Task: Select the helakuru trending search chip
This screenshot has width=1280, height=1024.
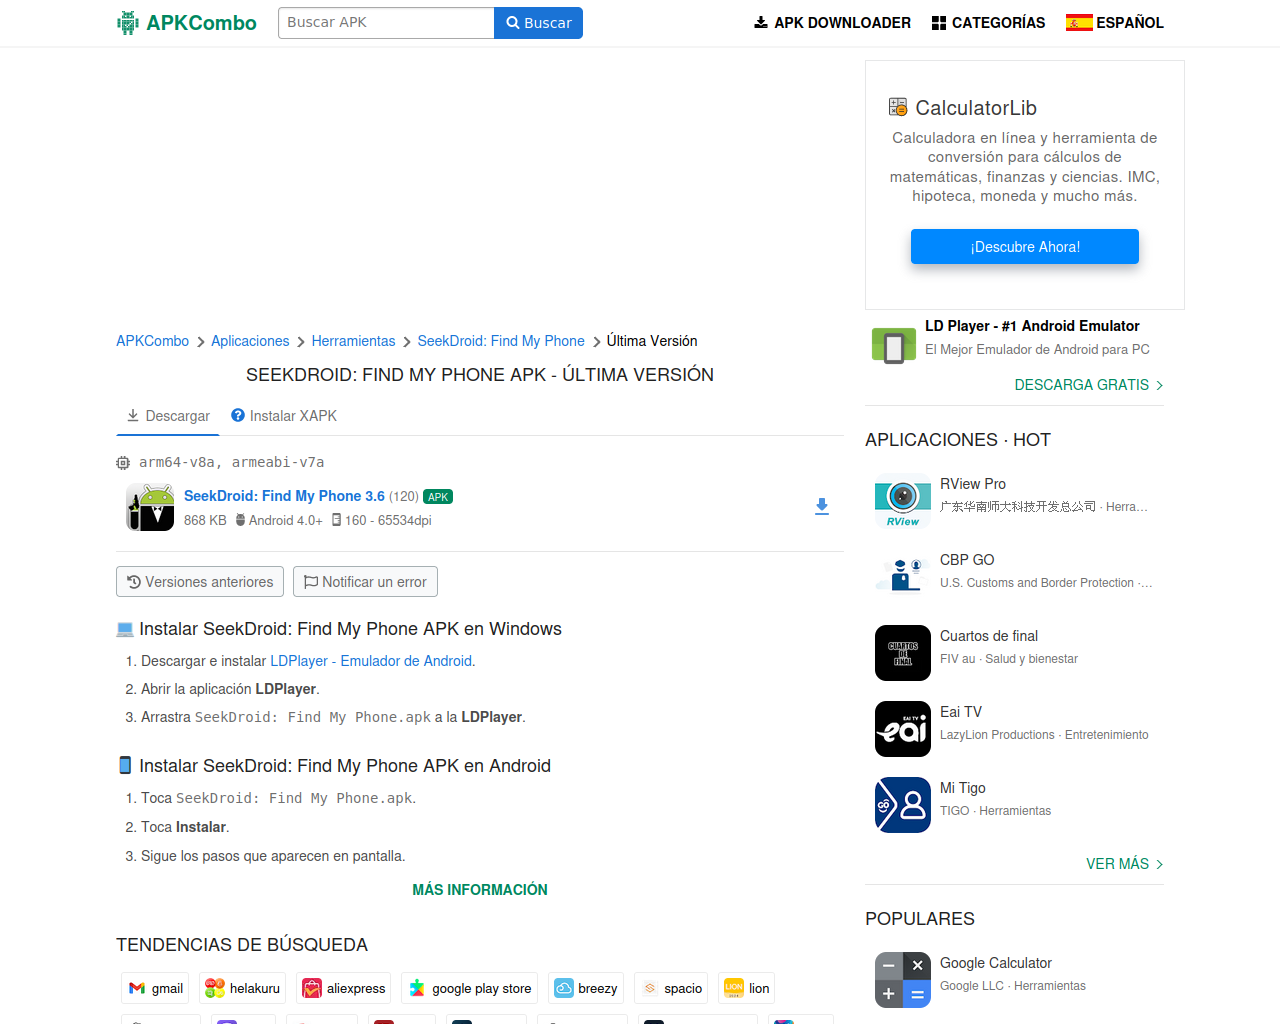Action: (x=242, y=988)
